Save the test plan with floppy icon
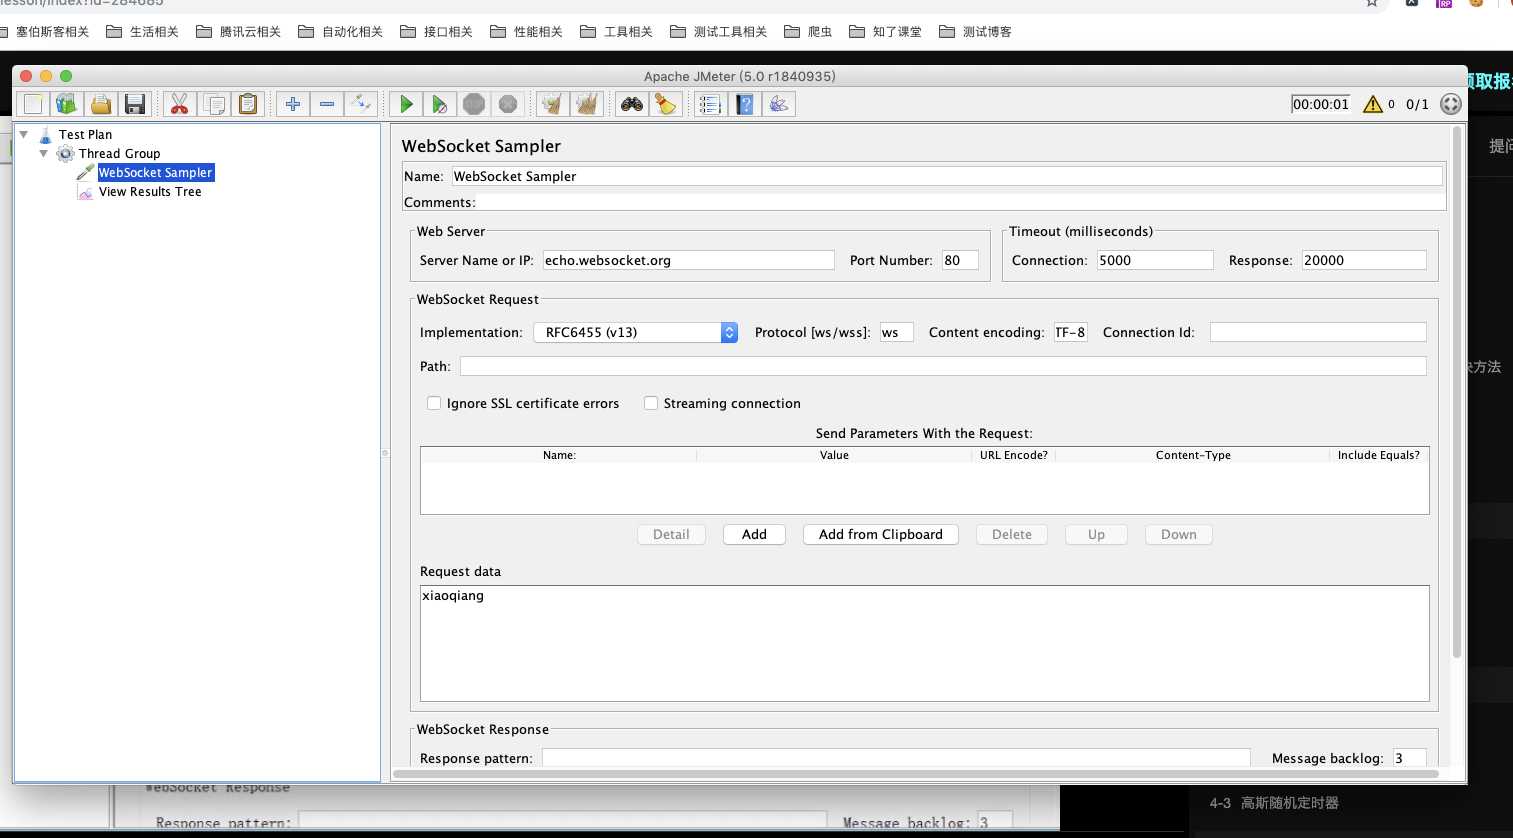Viewport: 1513px width, 838px height. coord(135,104)
